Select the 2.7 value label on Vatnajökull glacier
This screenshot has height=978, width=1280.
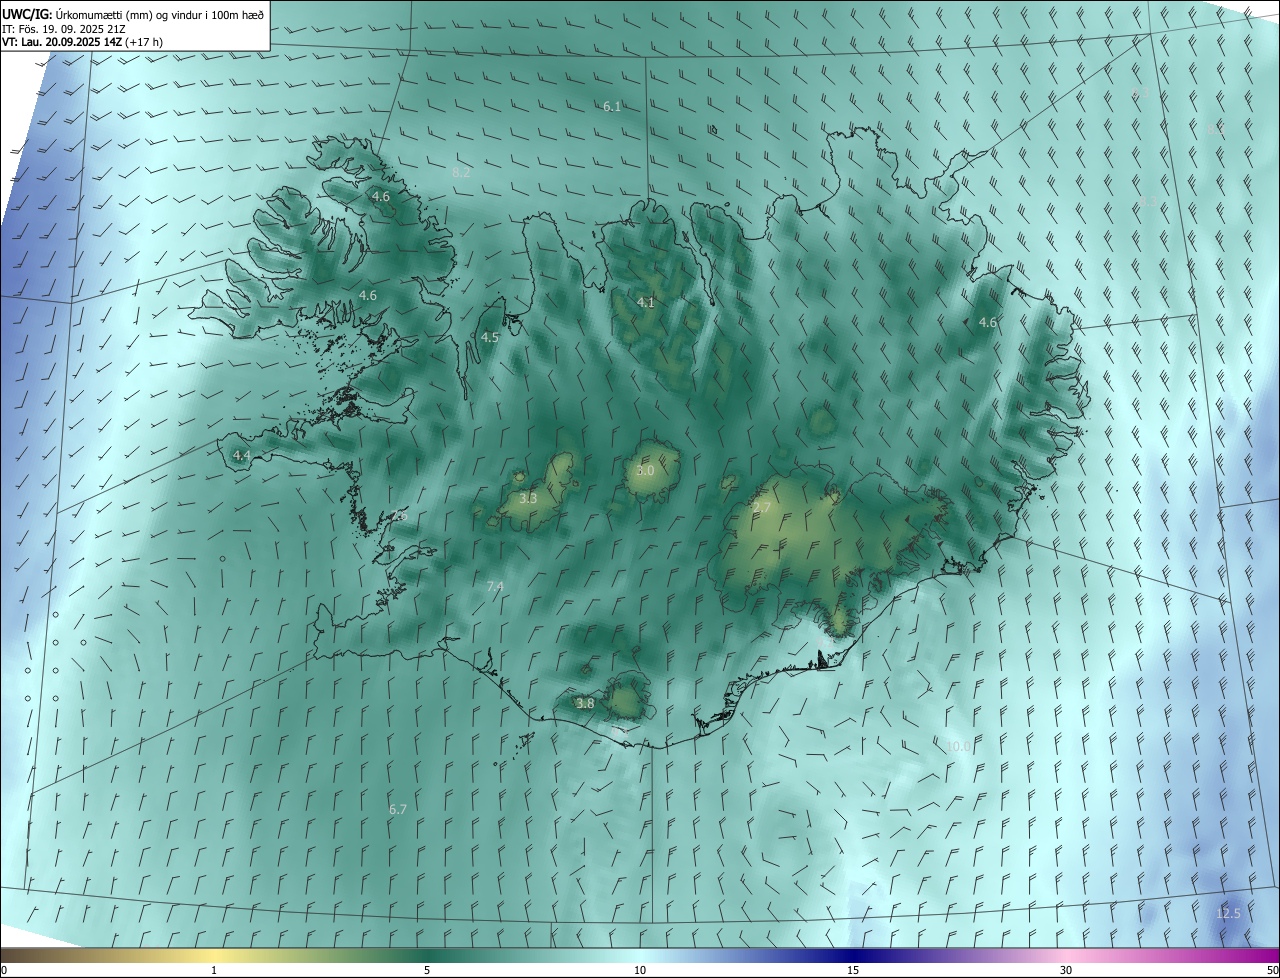(762, 508)
